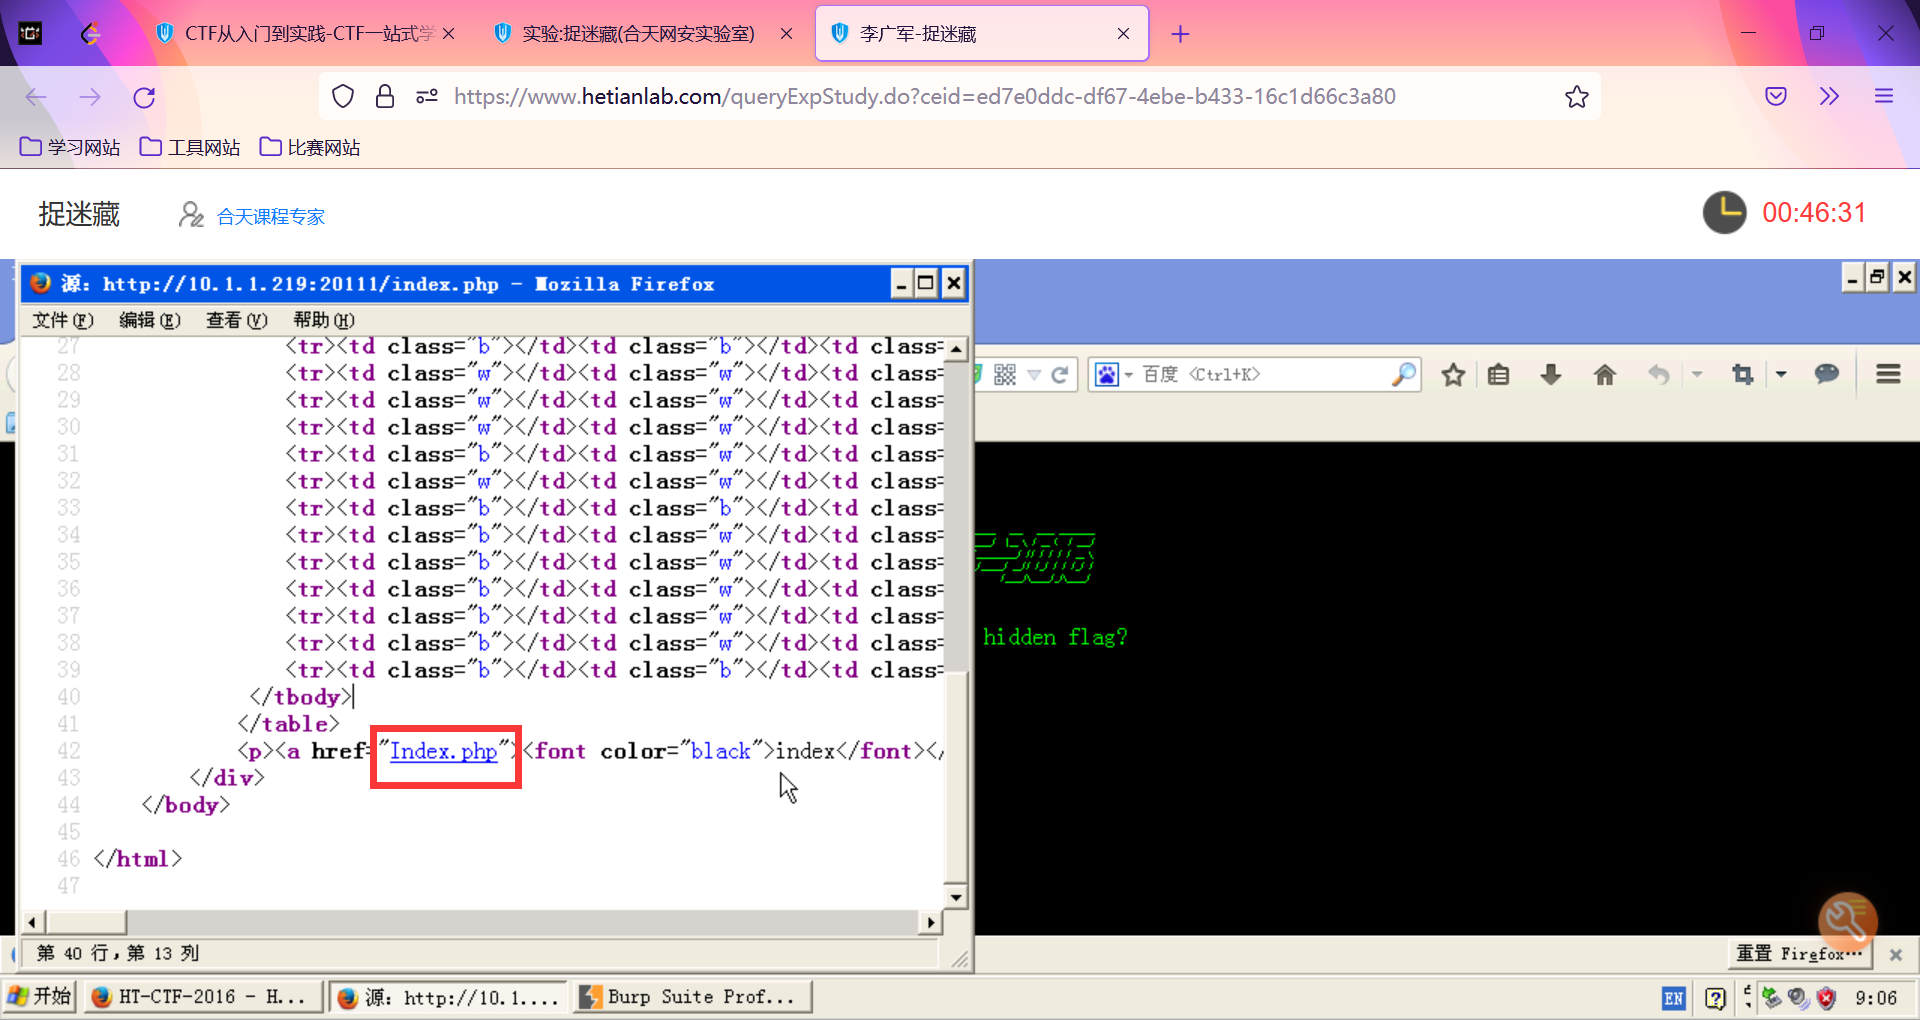Viewport: 1920px width, 1020px height.
Task: Open the inner Firefox downloads arrow icon
Action: pyautogui.click(x=1551, y=375)
